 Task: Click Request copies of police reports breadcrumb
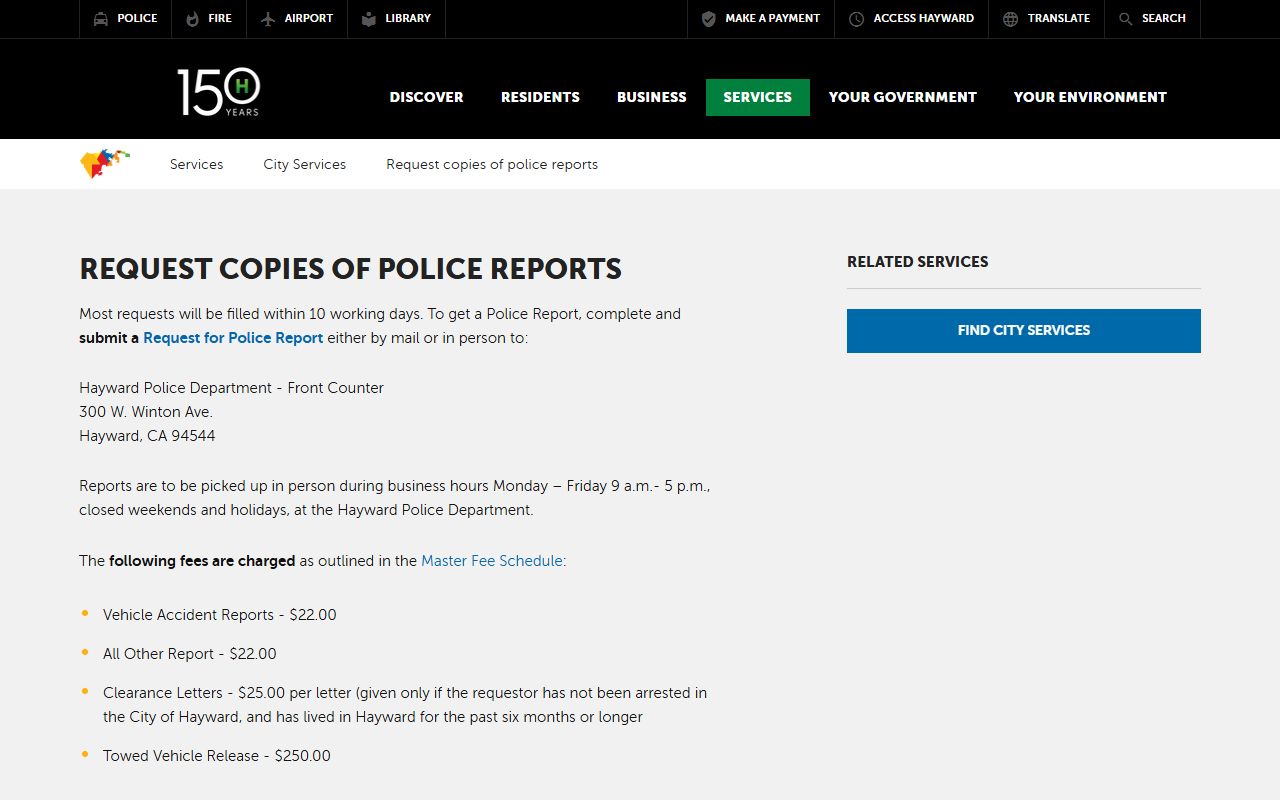pyautogui.click(x=492, y=164)
